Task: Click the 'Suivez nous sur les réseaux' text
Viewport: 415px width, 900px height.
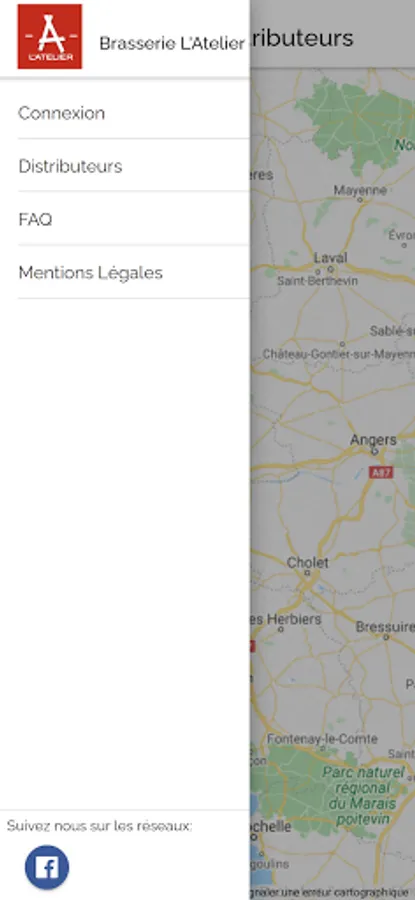Action: (x=99, y=826)
